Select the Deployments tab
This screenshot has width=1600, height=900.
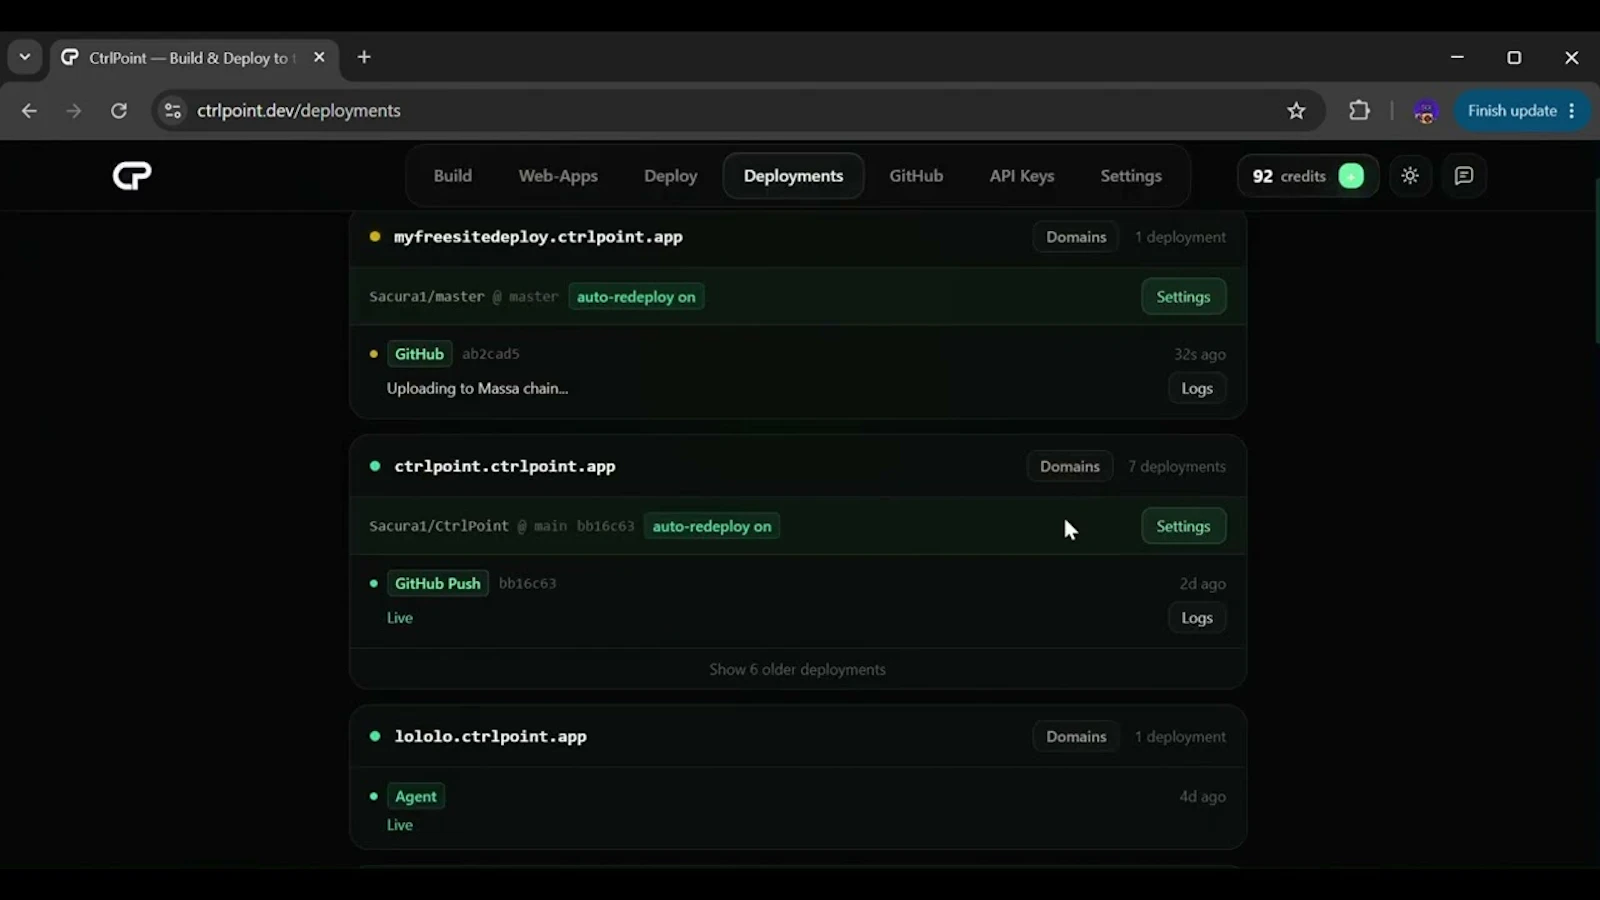[793, 176]
